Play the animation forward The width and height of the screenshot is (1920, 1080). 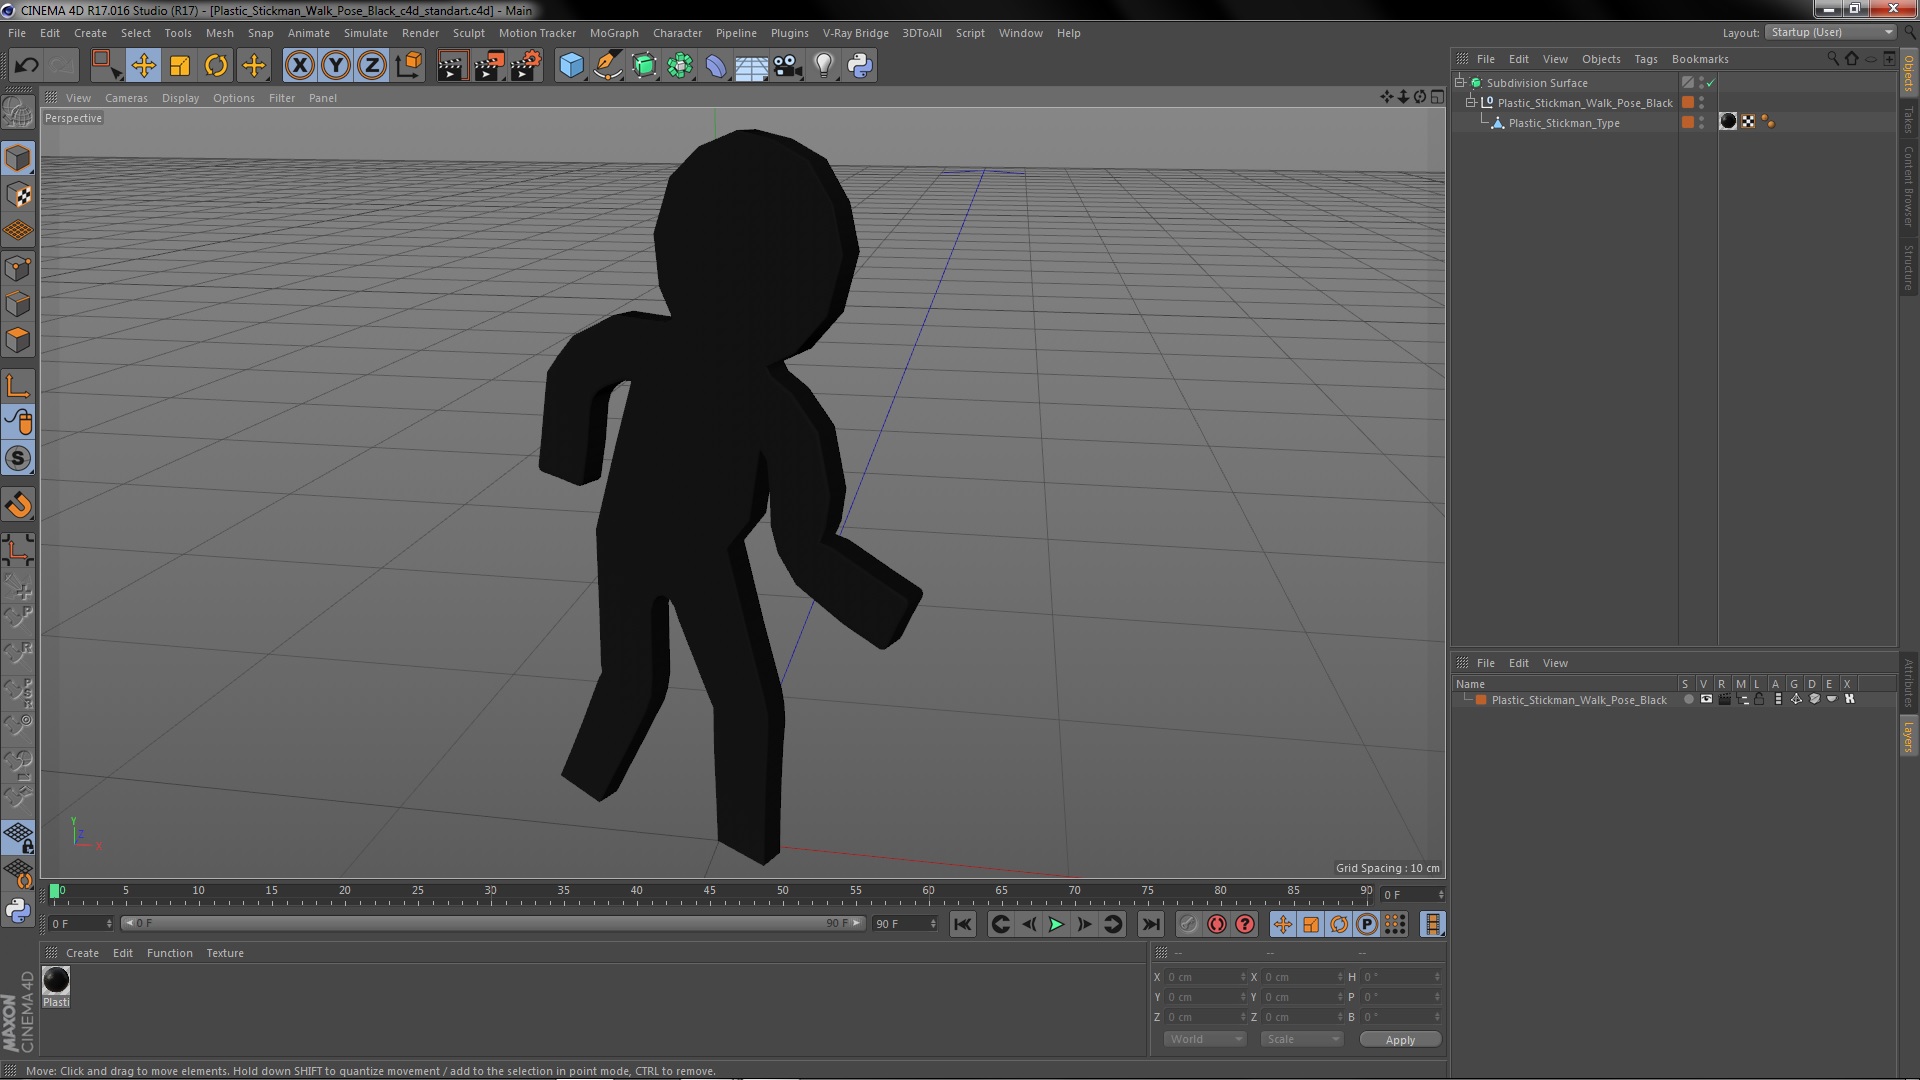(x=1056, y=925)
